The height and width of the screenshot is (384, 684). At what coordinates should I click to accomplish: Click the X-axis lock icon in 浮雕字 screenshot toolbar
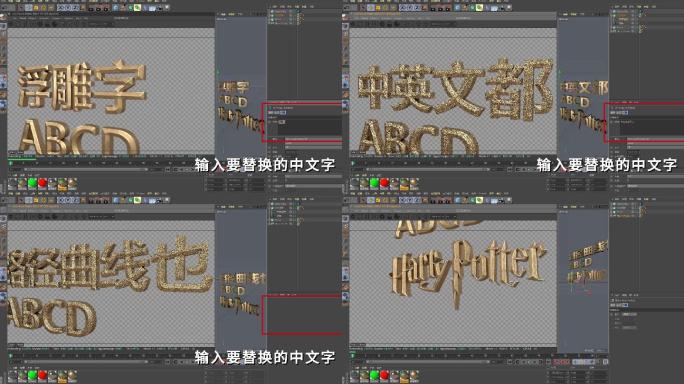(61, 8)
